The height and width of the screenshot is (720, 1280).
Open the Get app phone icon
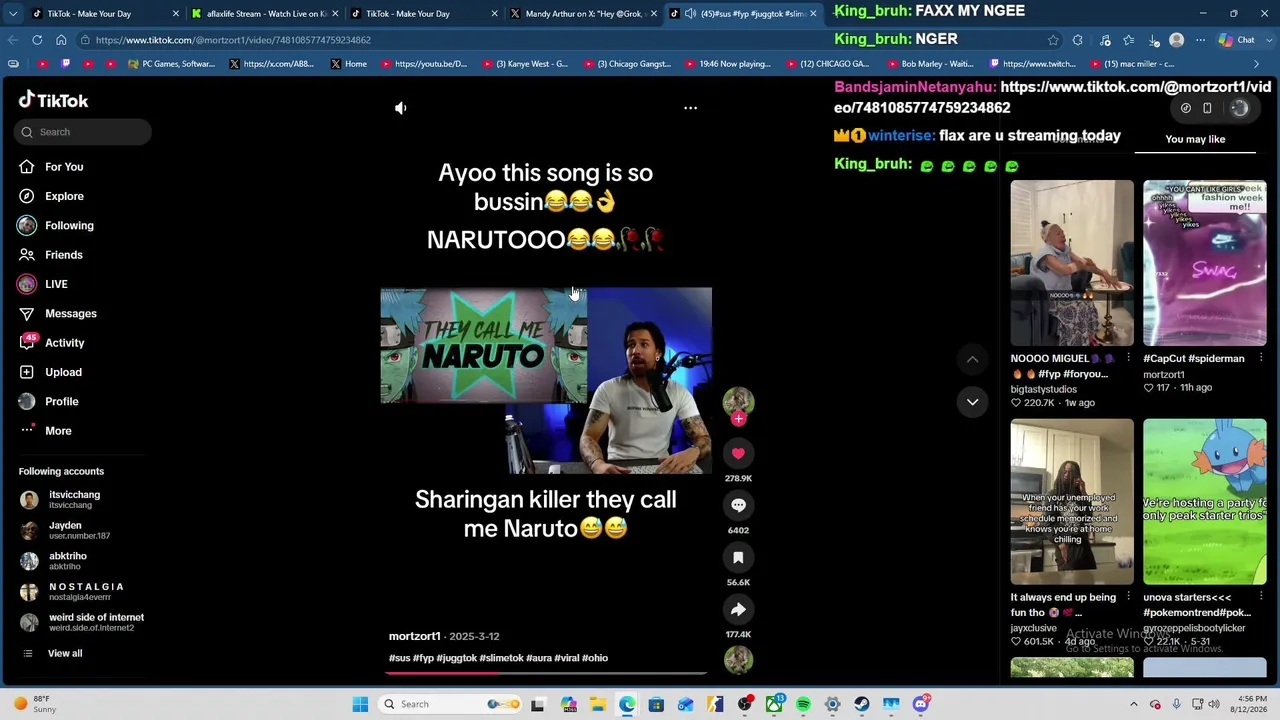point(1207,108)
